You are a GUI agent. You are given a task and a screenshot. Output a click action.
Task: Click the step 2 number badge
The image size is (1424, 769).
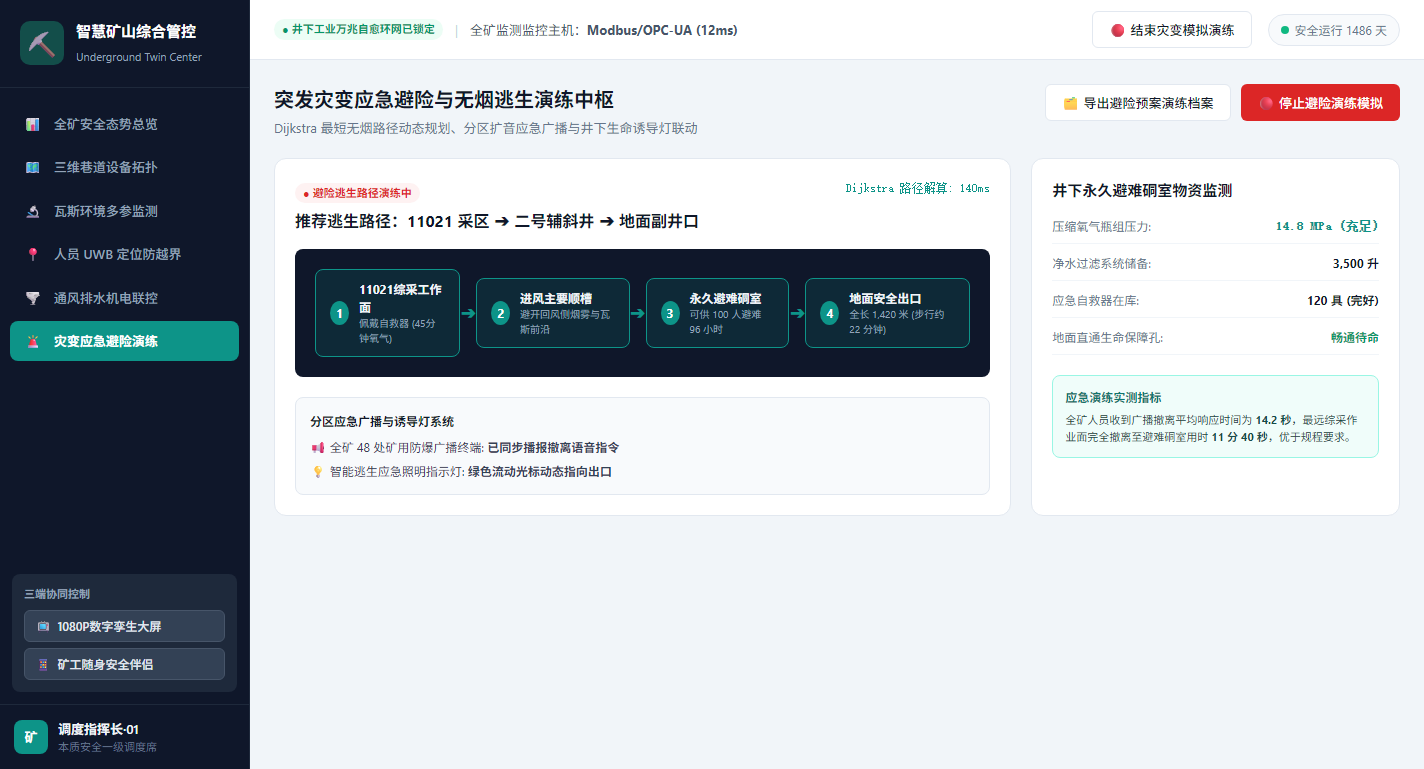pyautogui.click(x=501, y=313)
